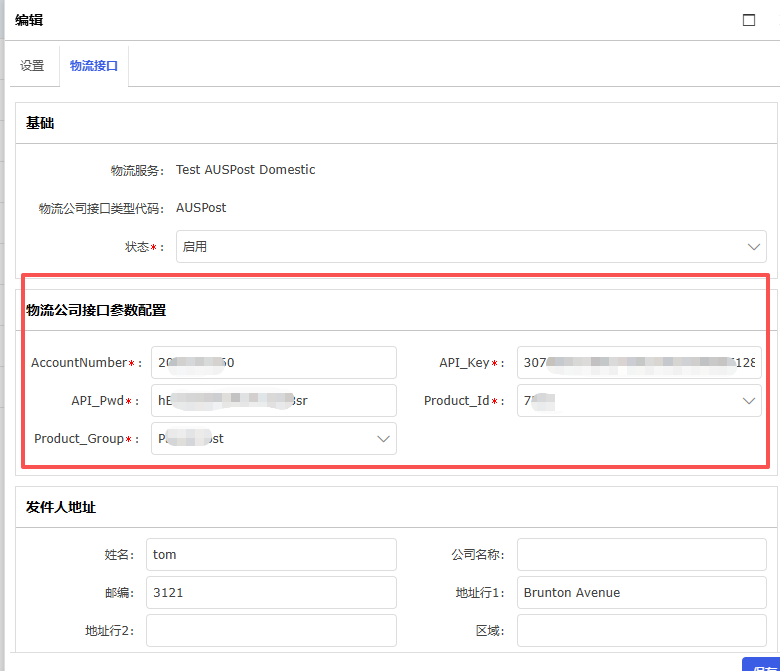Click the 物流公司接口参数配置 section heading

click(x=96, y=310)
